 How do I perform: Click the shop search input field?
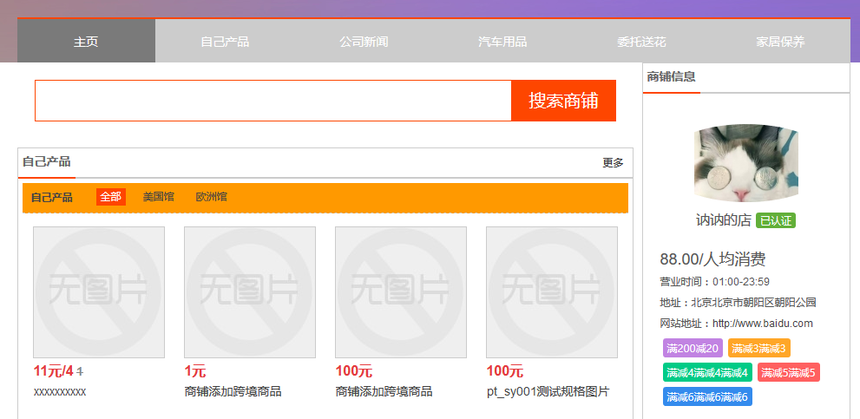pos(273,101)
